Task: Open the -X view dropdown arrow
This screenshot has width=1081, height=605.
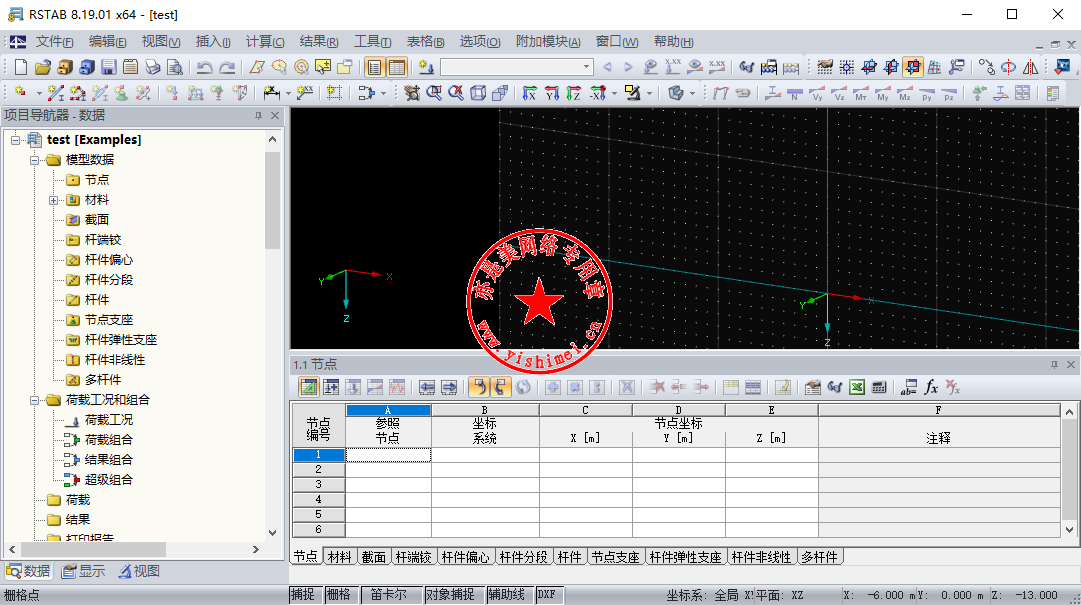Action: pyautogui.click(x=614, y=93)
